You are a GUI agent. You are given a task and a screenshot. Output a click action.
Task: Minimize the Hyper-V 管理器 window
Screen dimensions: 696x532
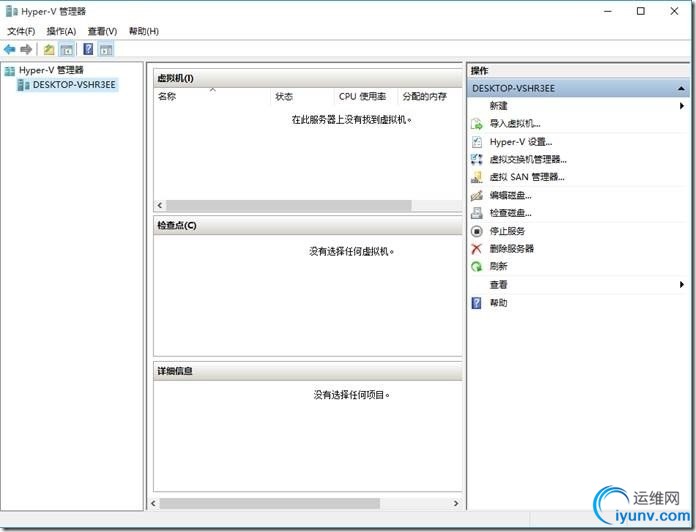coord(608,11)
